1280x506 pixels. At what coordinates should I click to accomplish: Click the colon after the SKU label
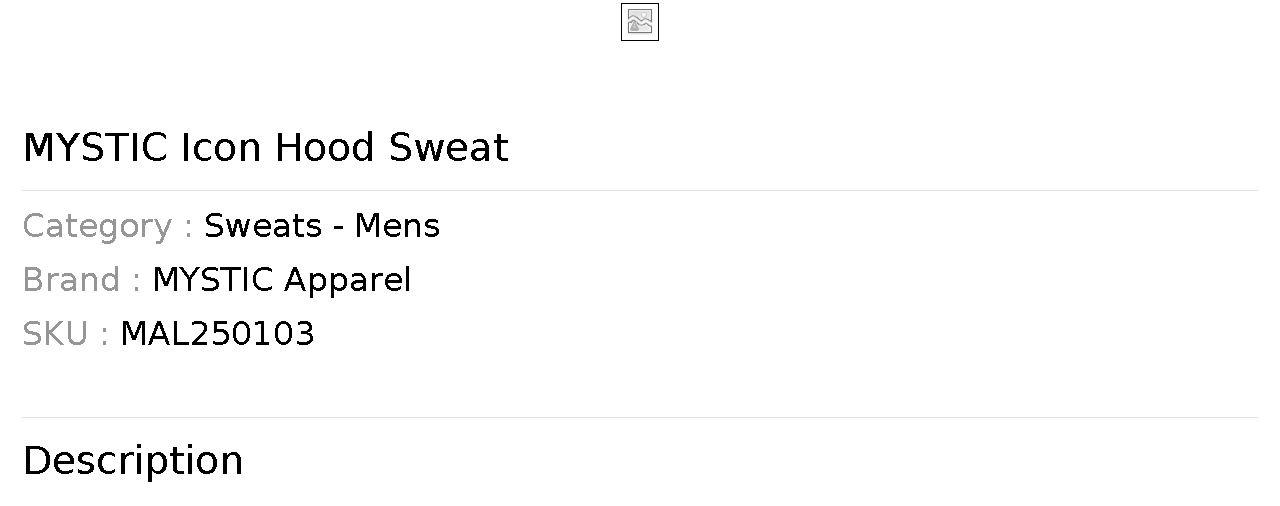coord(104,335)
